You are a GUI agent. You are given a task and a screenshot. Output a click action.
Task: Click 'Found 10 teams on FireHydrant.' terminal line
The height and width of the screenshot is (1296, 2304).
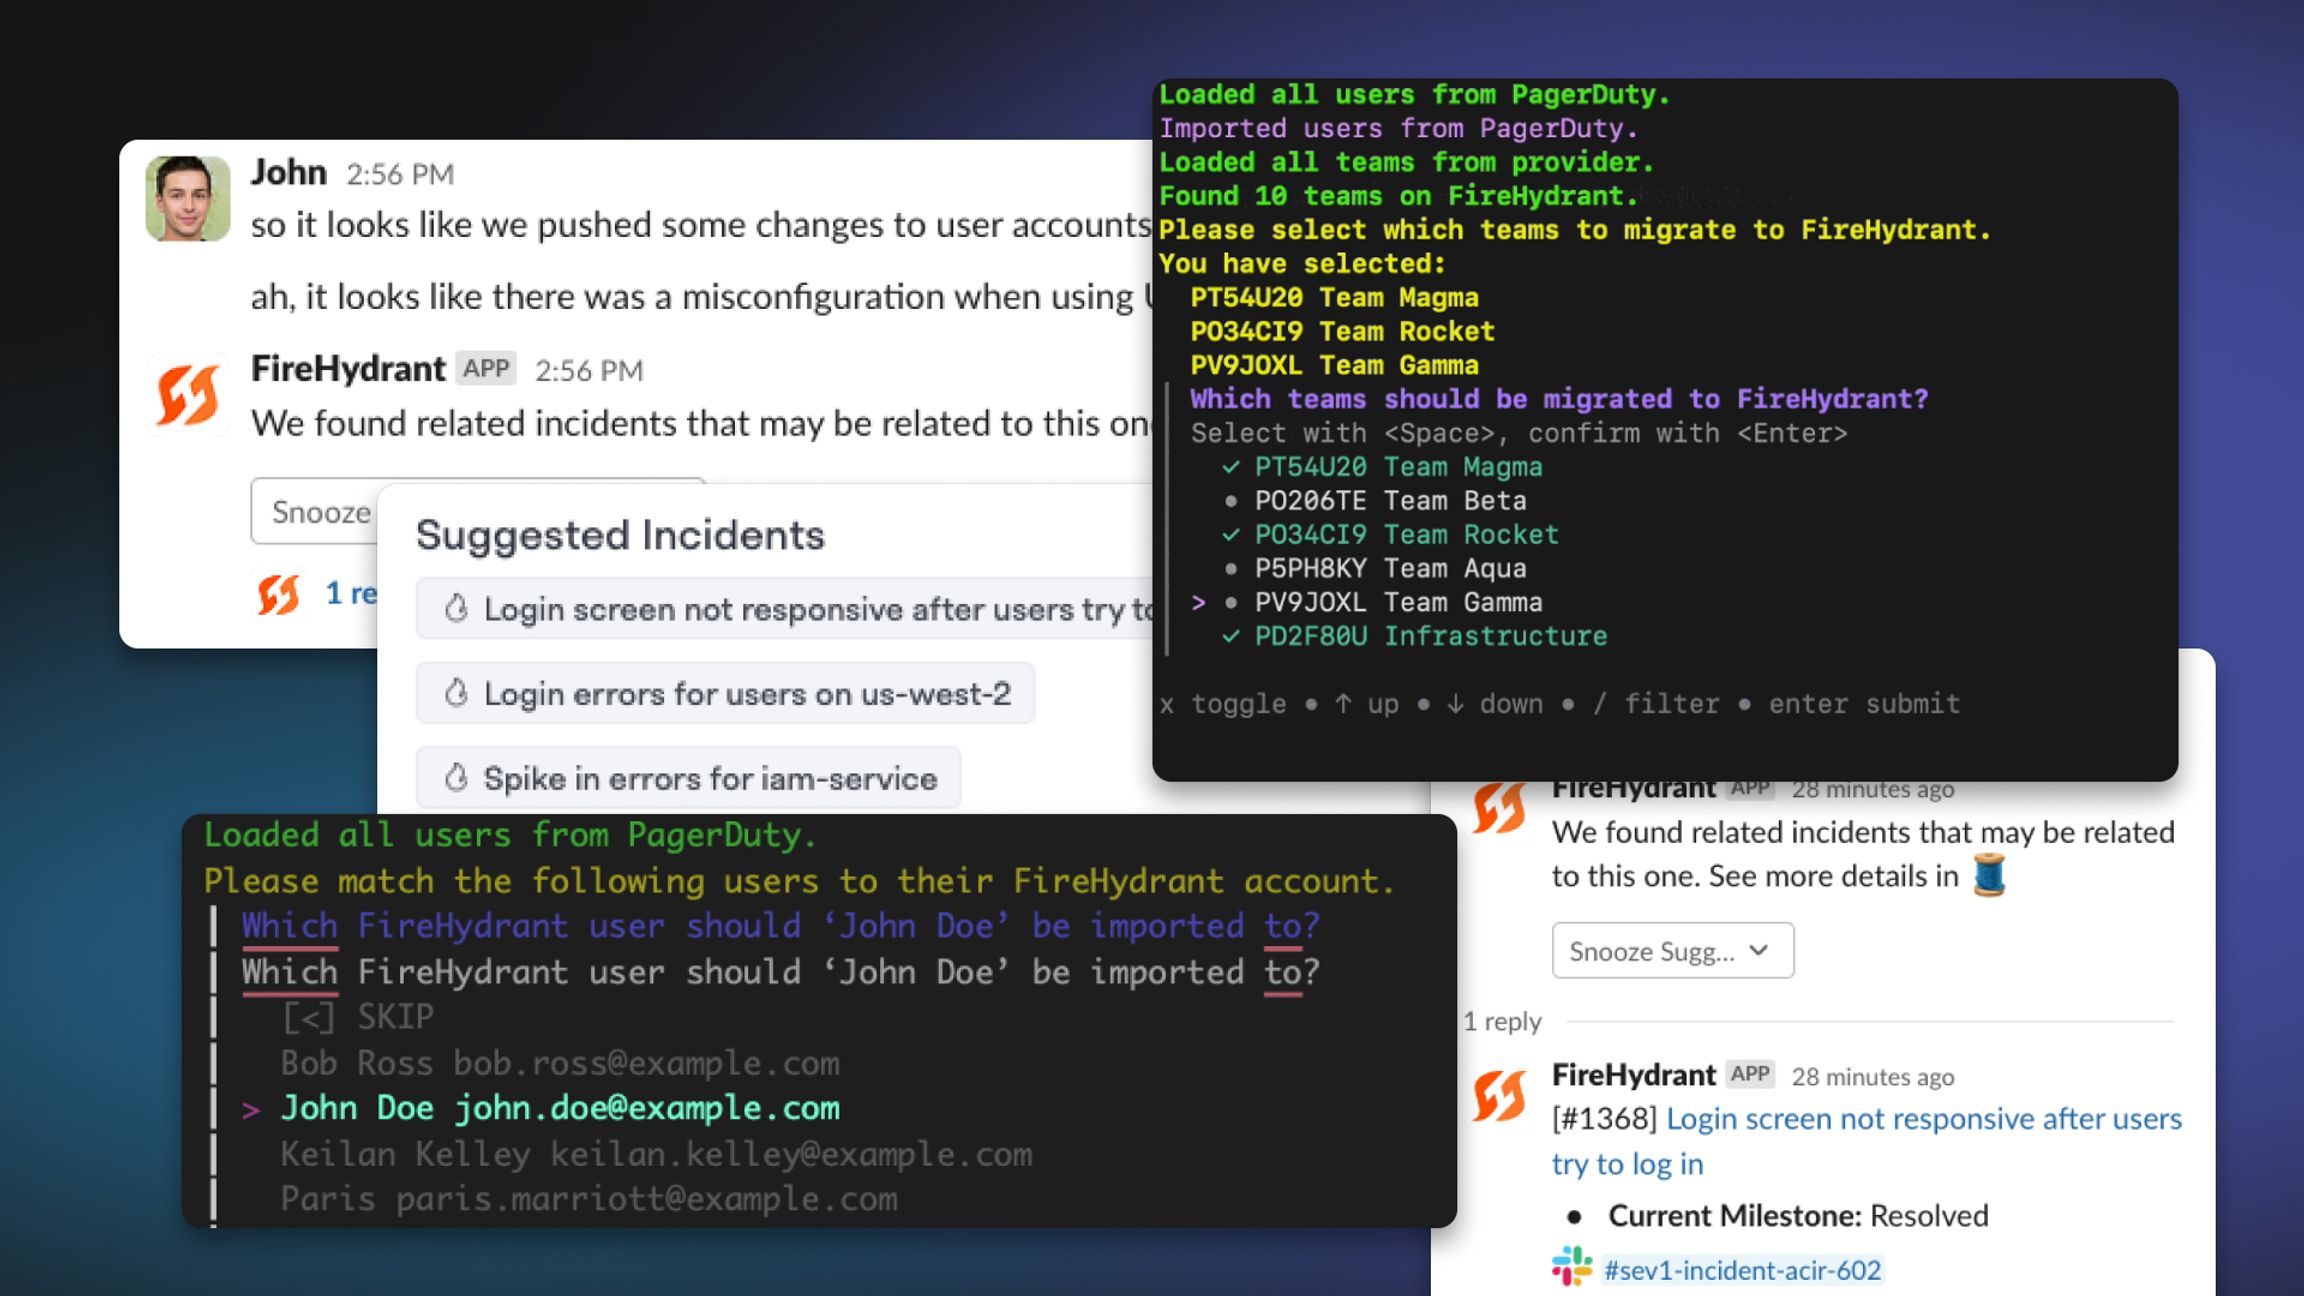coord(1398,196)
